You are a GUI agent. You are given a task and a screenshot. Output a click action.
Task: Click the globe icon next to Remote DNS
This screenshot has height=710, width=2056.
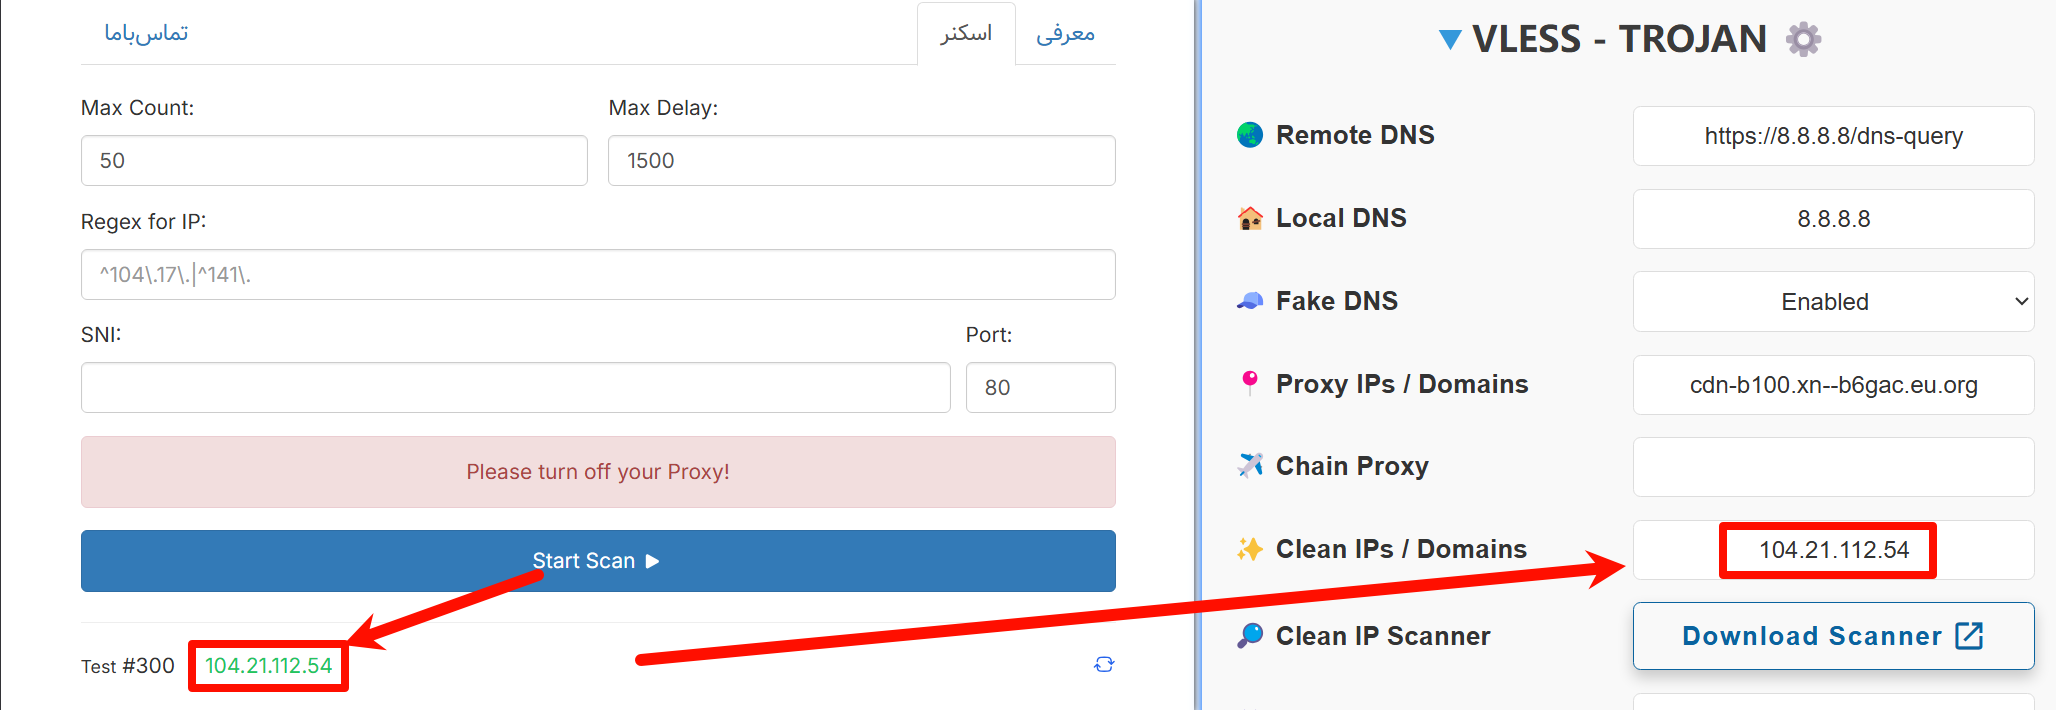pos(1250,135)
